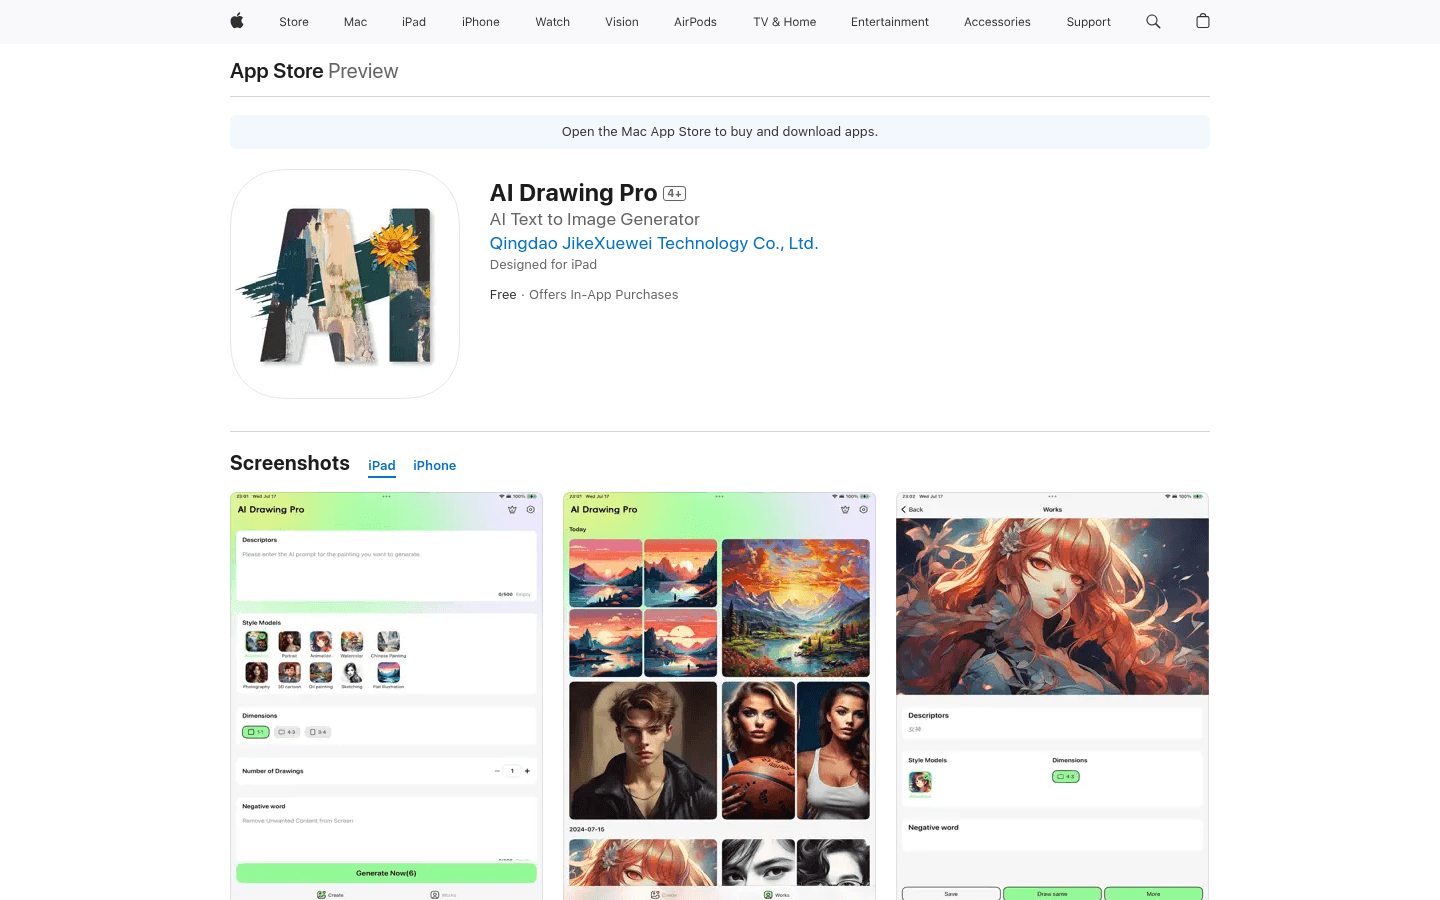Viewport: 1440px width, 900px height.
Task: Click 4:3 dimension chip in third screenshot
Action: (x=1066, y=777)
